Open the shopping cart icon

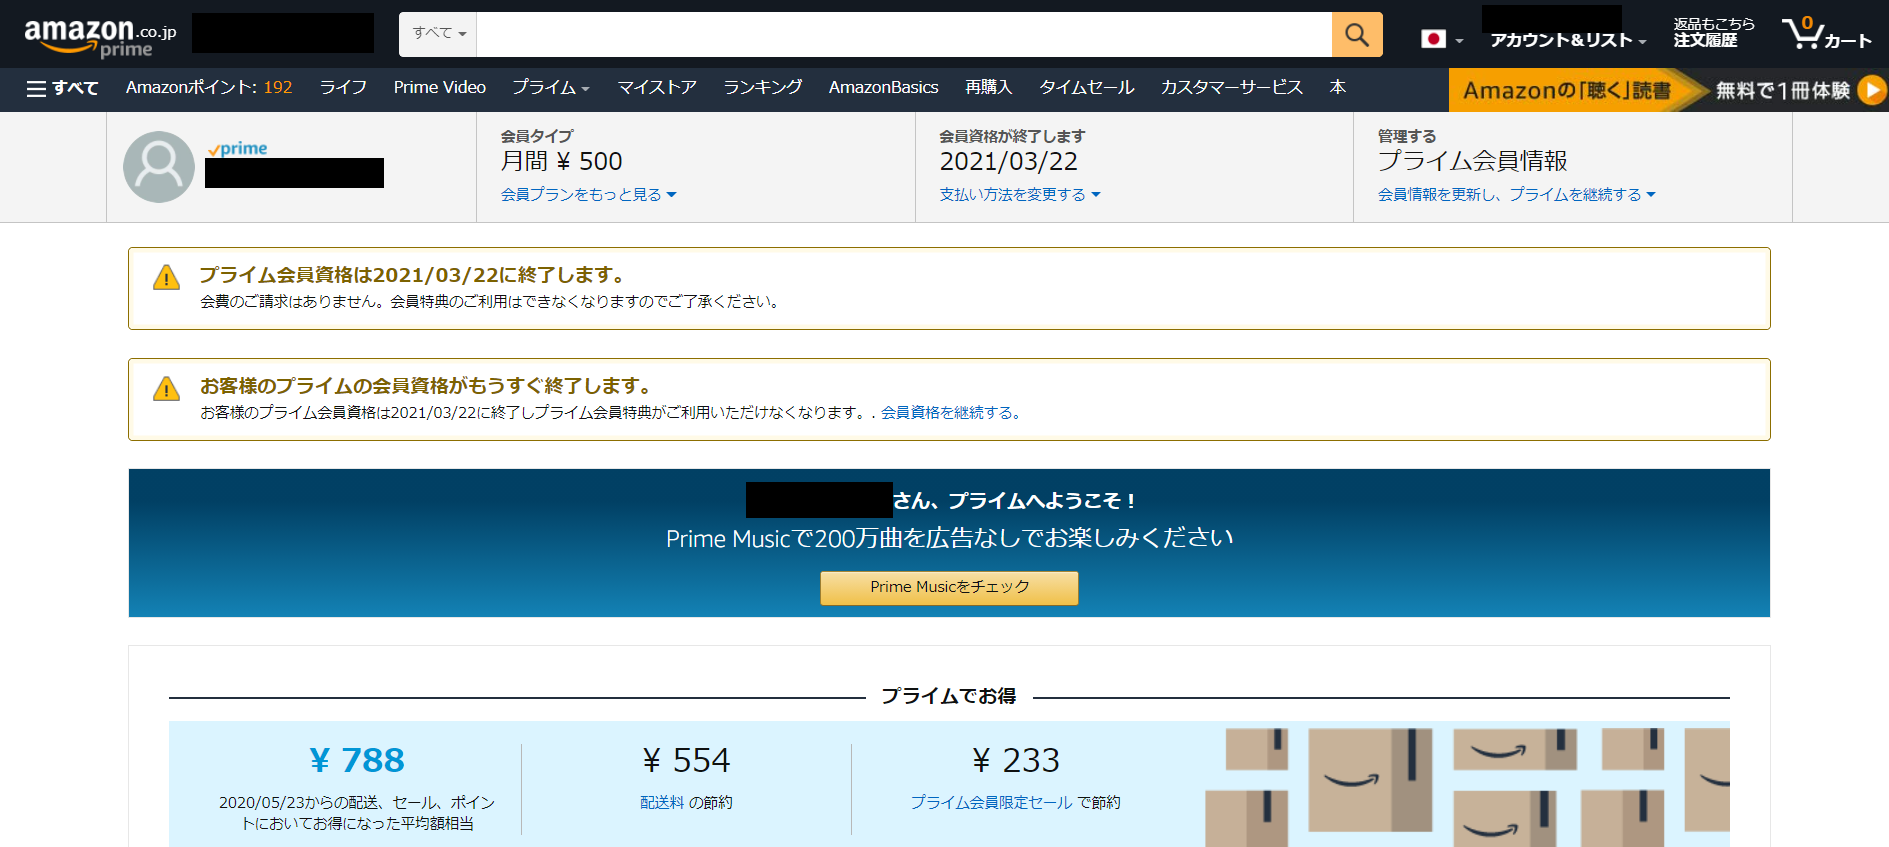1826,34
